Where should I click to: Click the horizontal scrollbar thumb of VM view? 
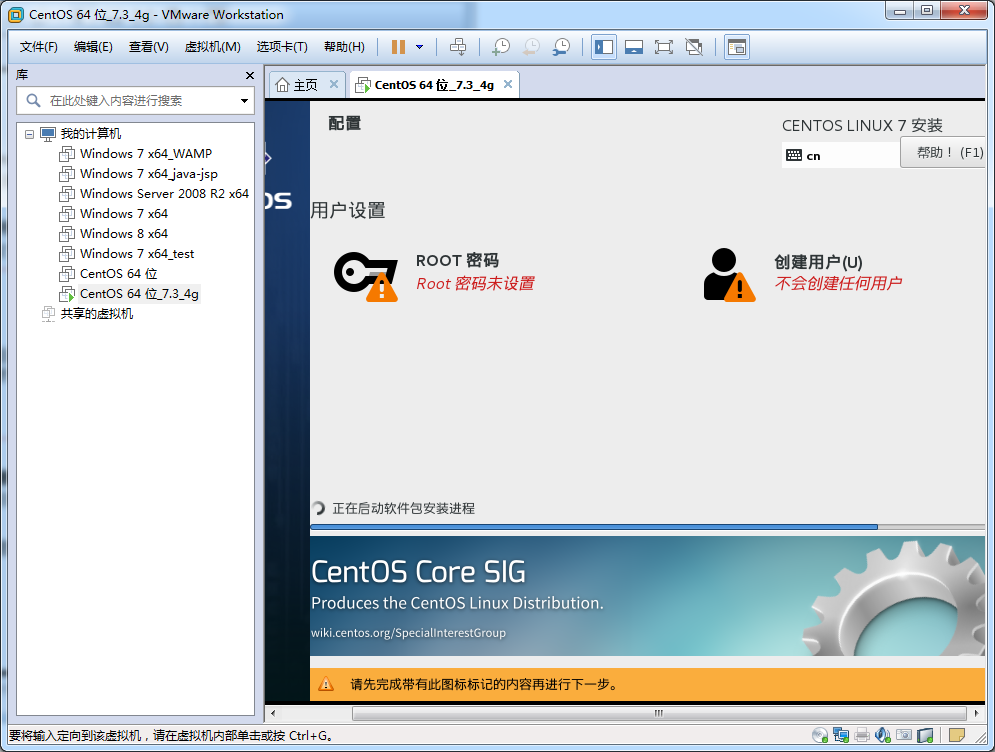659,713
